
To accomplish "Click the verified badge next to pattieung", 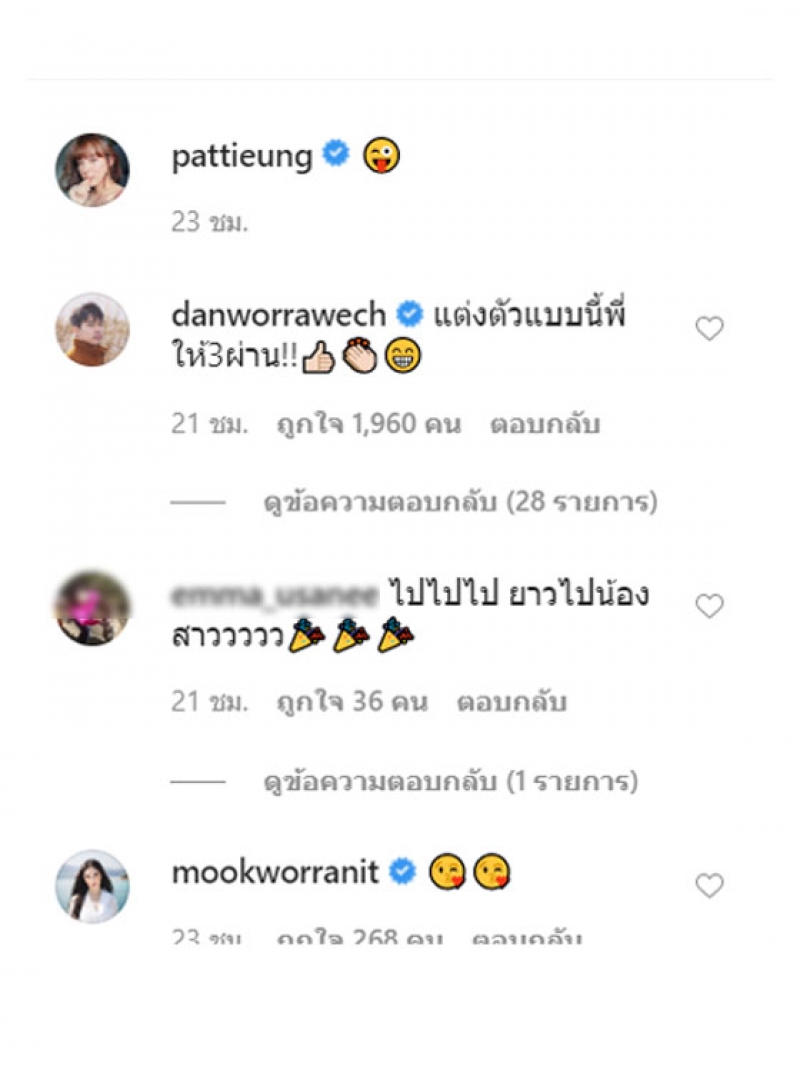I will click(x=336, y=153).
